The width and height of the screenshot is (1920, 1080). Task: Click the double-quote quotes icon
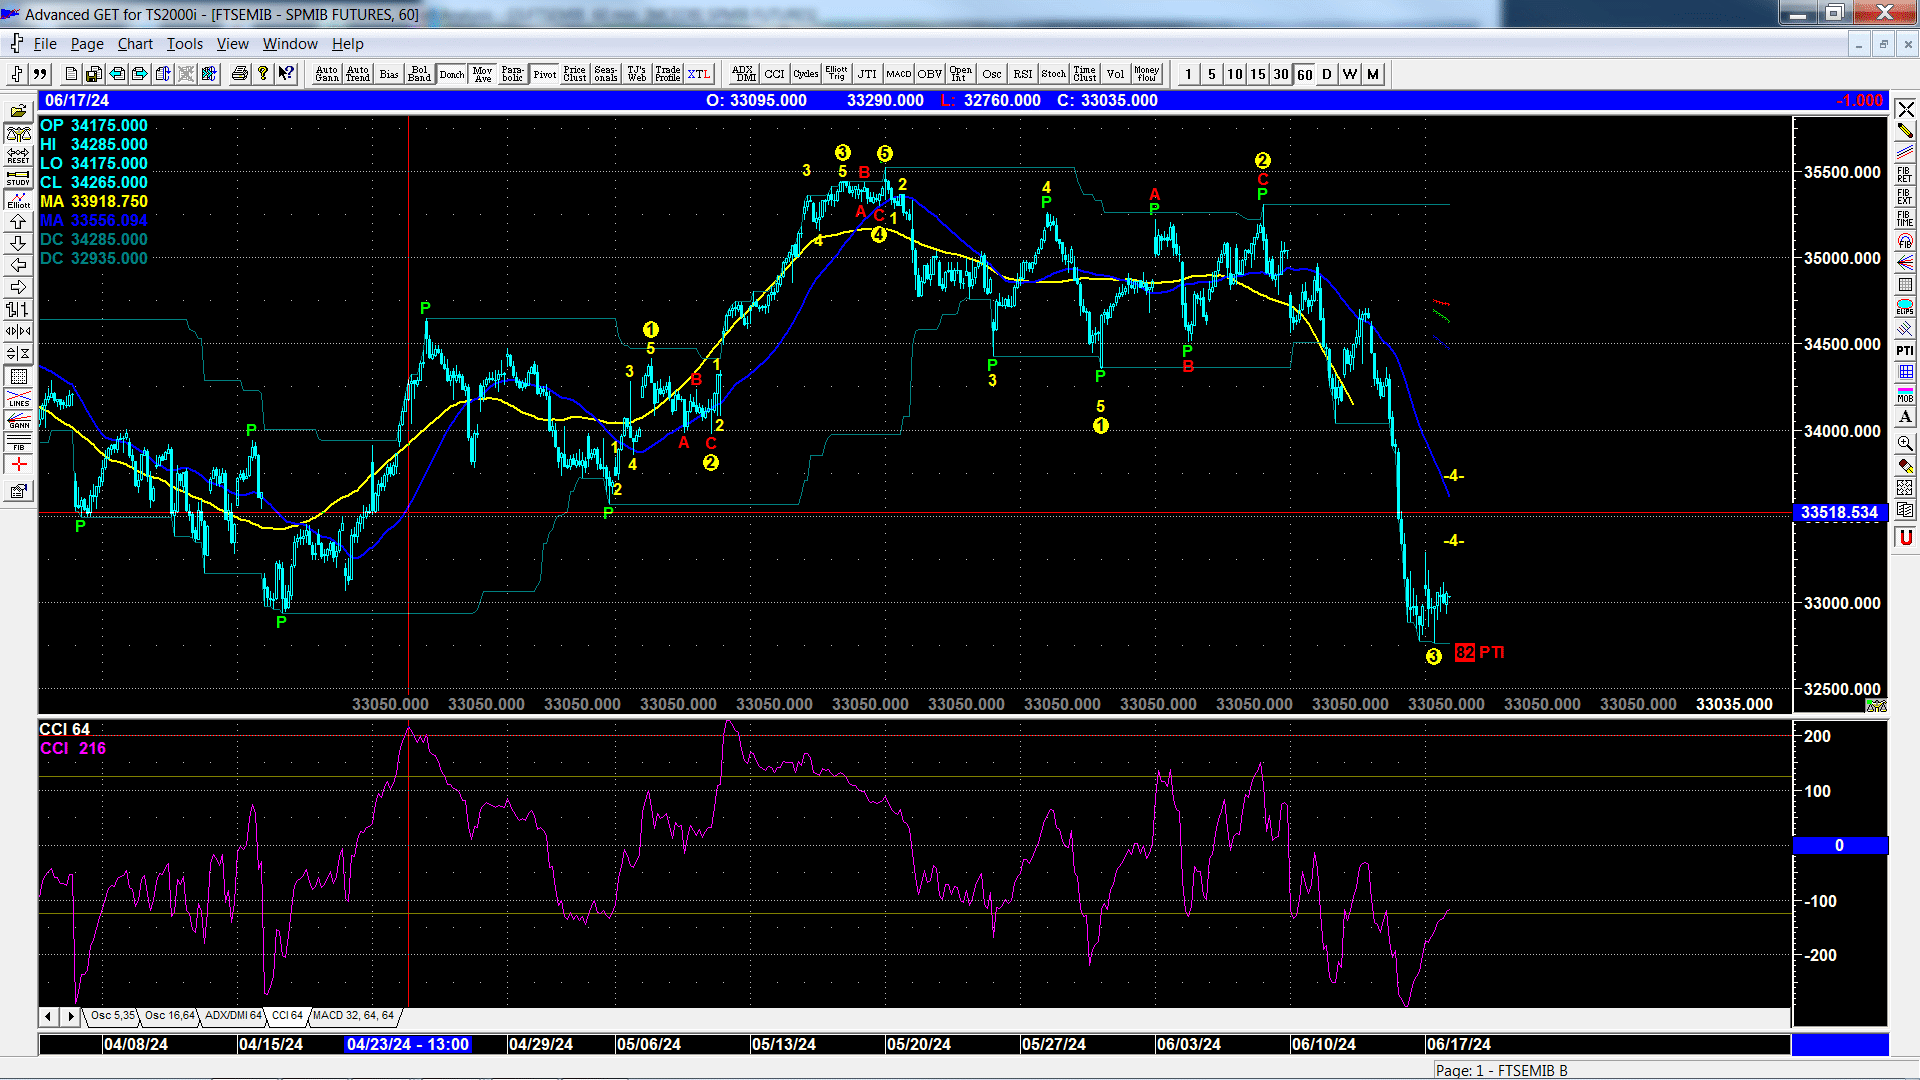pyautogui.click(x=40, y=74)
